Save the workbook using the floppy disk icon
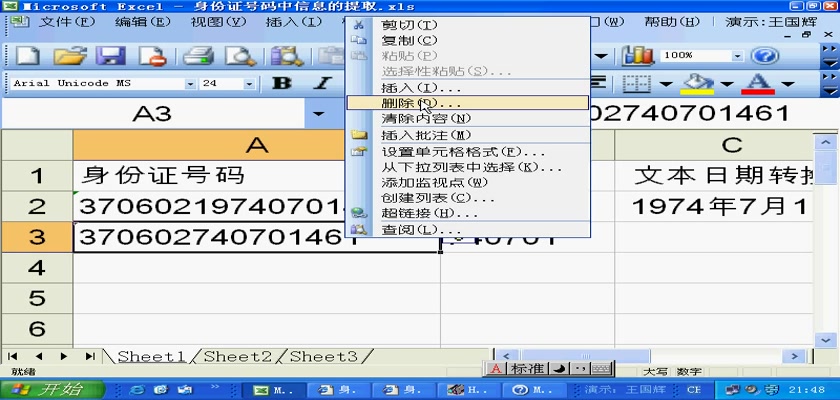 pyautogui.click(x=110, y=56)
